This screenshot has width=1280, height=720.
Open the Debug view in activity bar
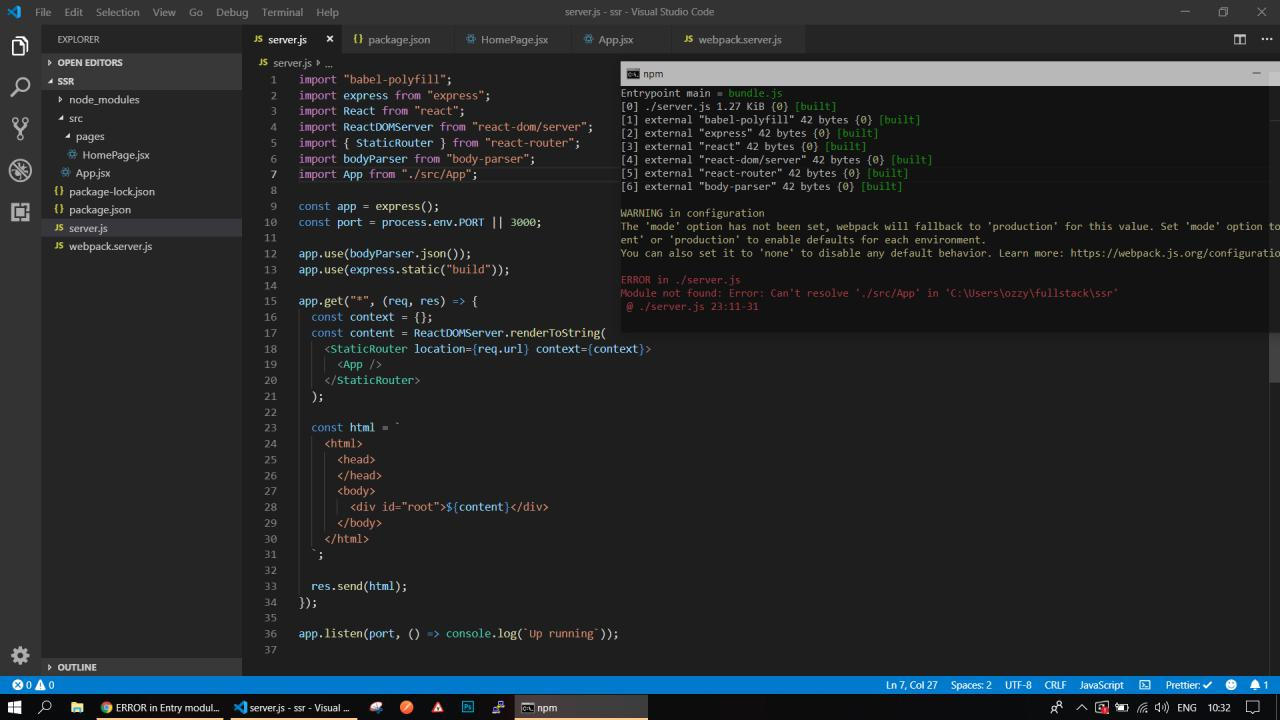coord(20,170)
